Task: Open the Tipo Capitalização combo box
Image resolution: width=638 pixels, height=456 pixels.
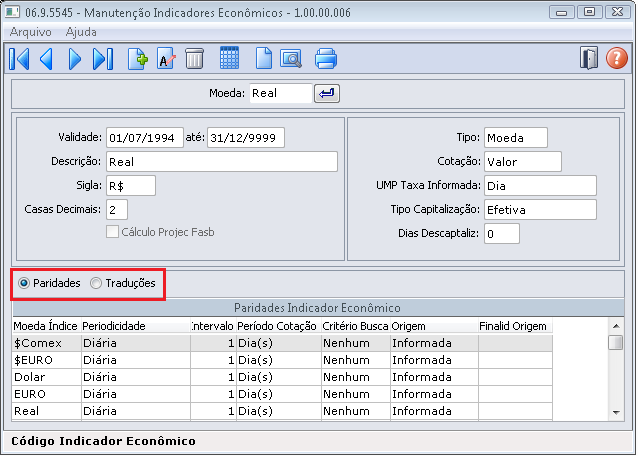Action: click(x=540, y=210)
